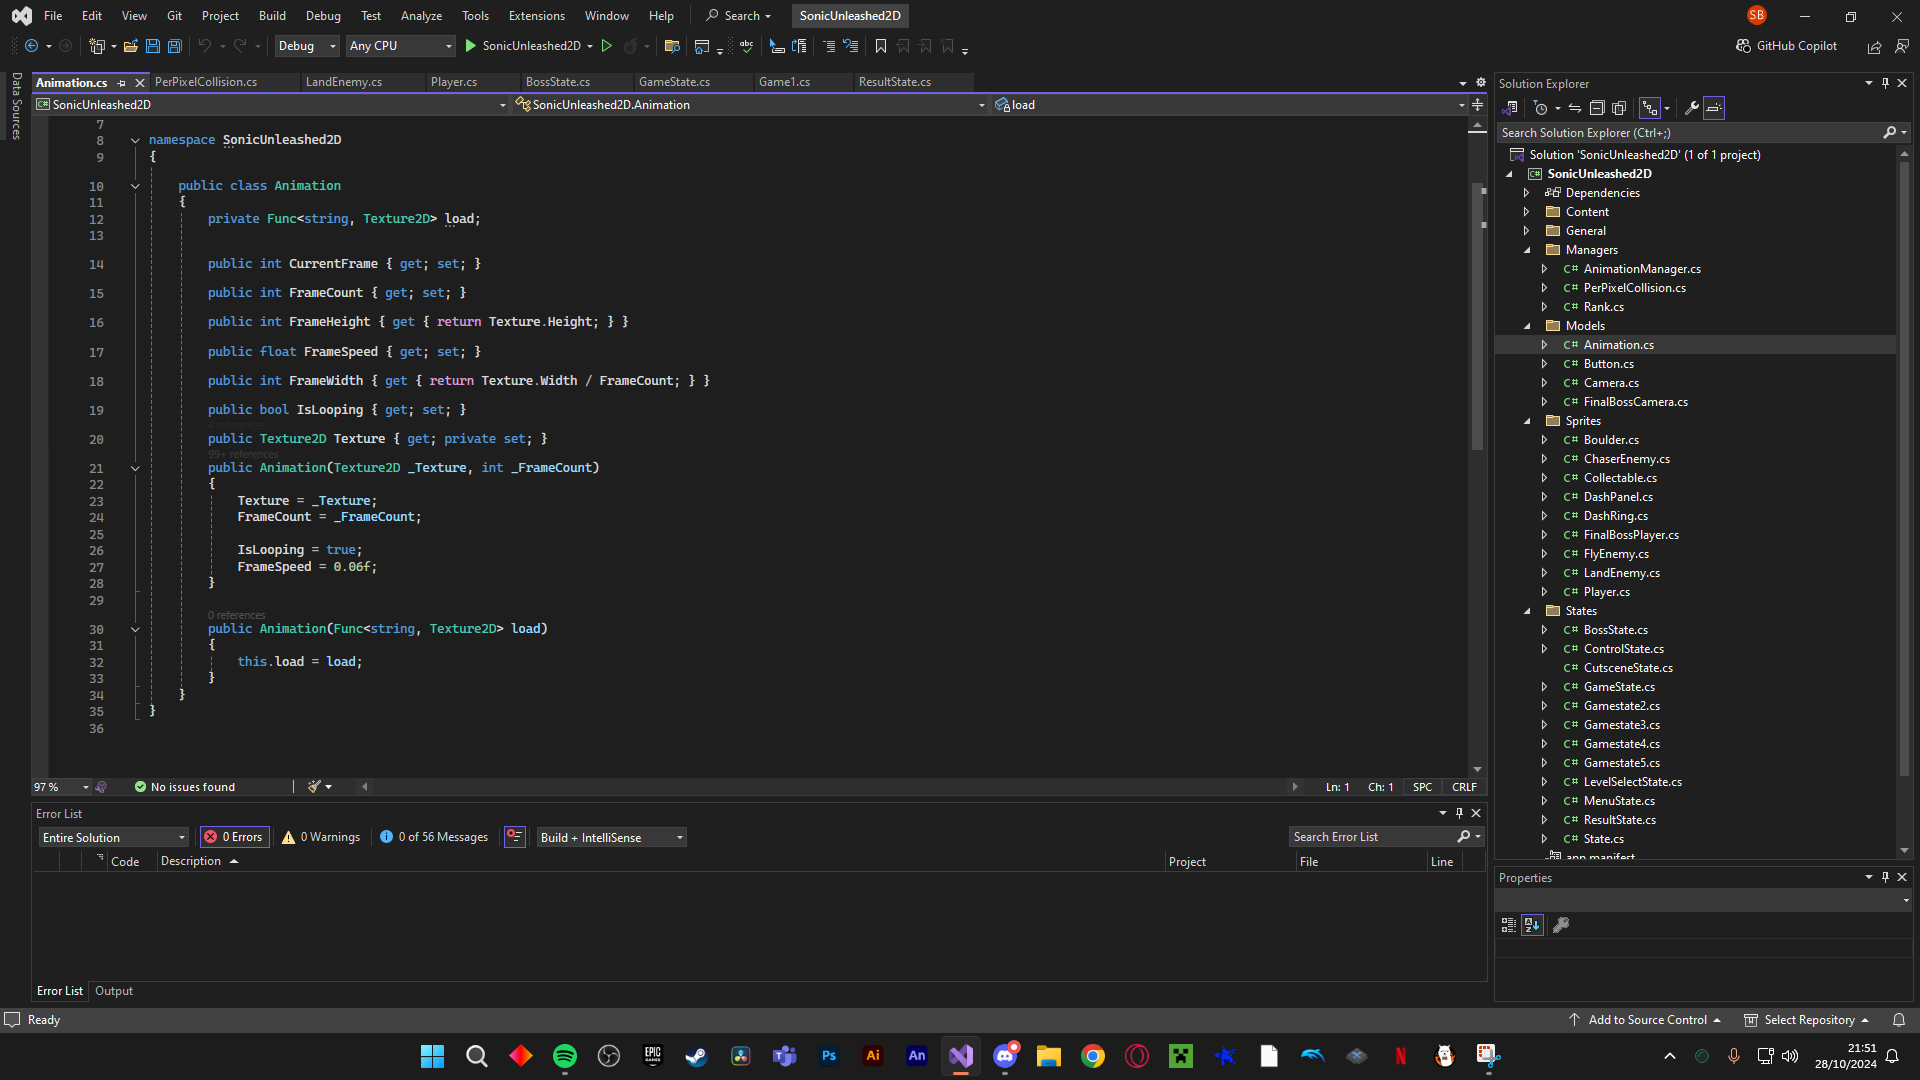Viewport: 1920px width, 1080px height.
Task: Click the Switch Views icon in Solution Explorer
Action: coord(1510,108)
